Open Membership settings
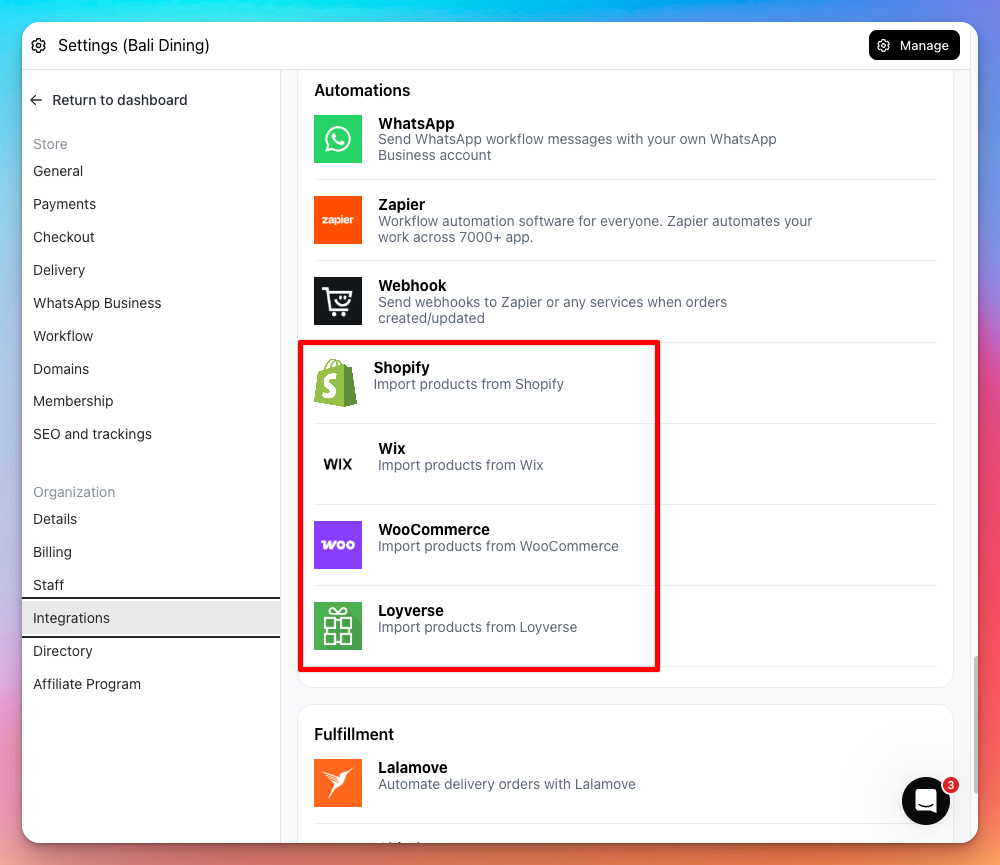This screenshot has width=1000, height=865. coord(73,401)
